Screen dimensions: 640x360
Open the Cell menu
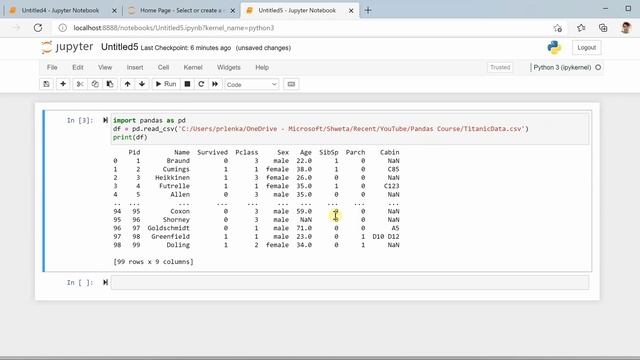(163, 67)
